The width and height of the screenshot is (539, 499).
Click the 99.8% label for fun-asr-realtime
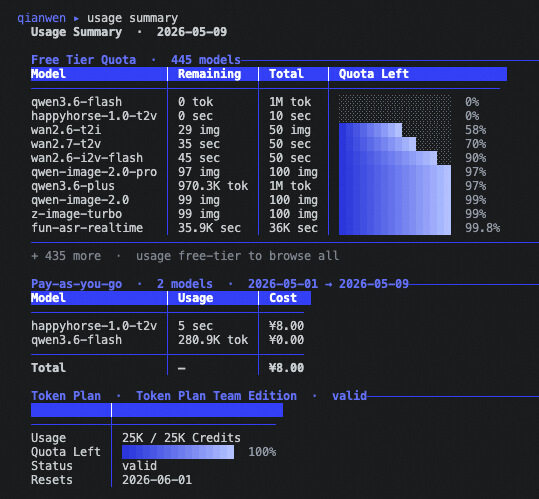click(482, 228)
